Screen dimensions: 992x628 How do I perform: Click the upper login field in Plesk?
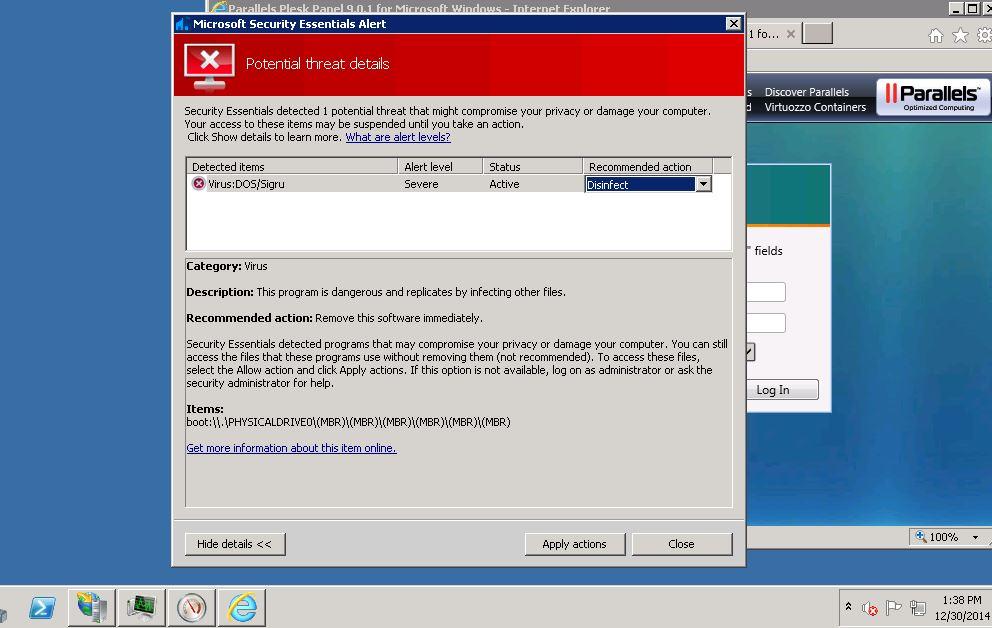coord(766,292)
